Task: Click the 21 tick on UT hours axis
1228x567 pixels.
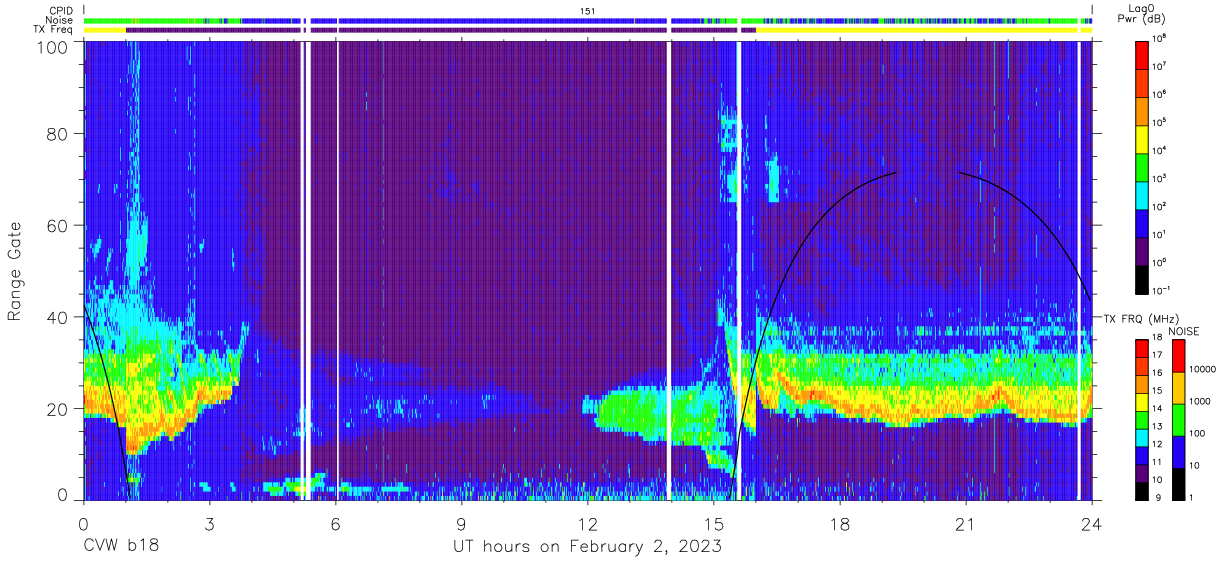Action: [966, 523]
